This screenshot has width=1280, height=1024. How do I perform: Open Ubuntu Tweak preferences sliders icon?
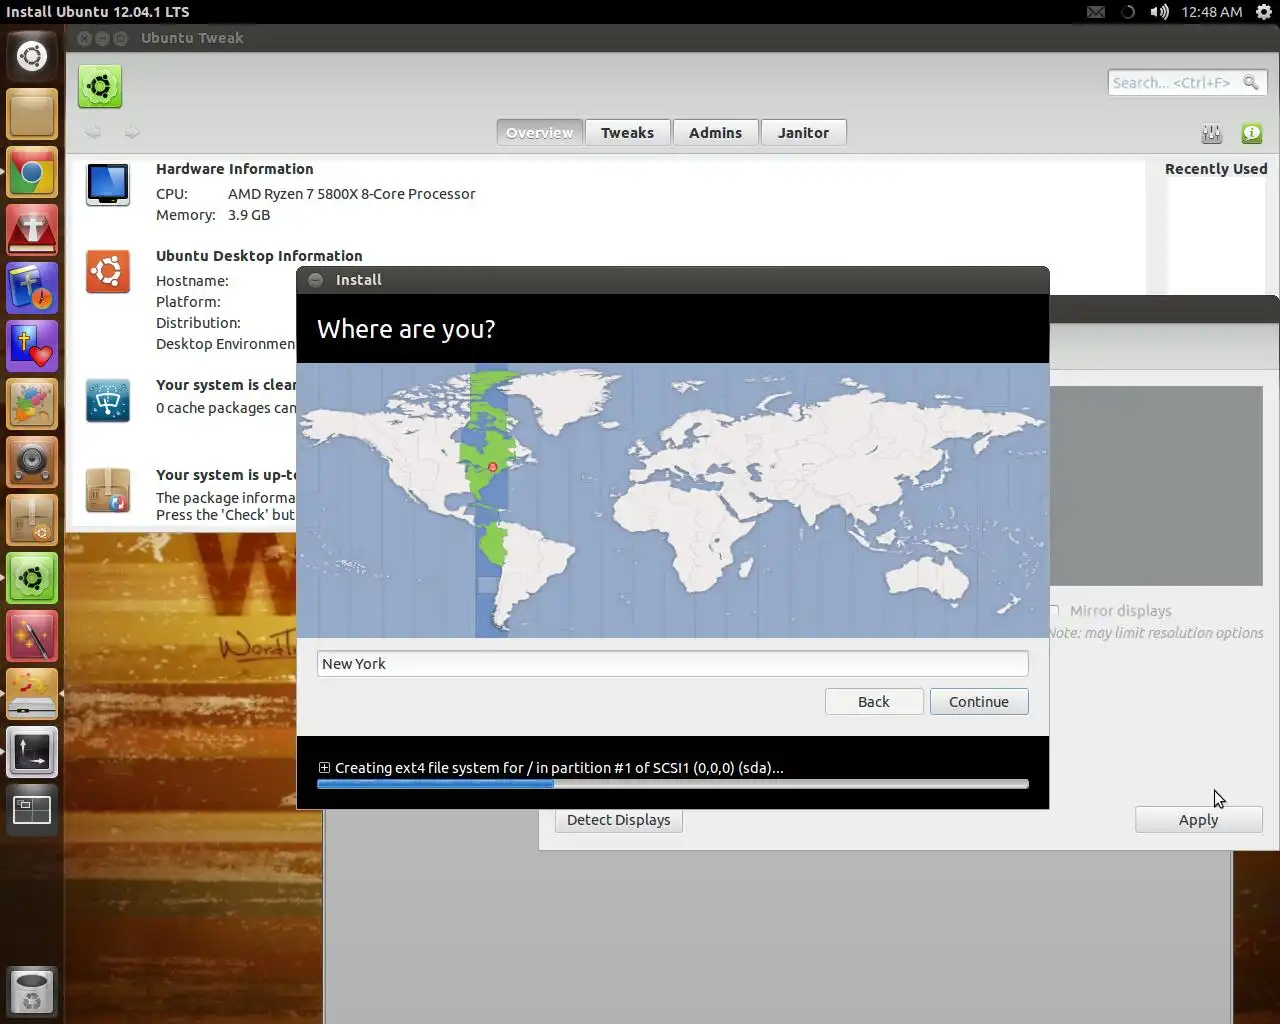pos(1212,133)
